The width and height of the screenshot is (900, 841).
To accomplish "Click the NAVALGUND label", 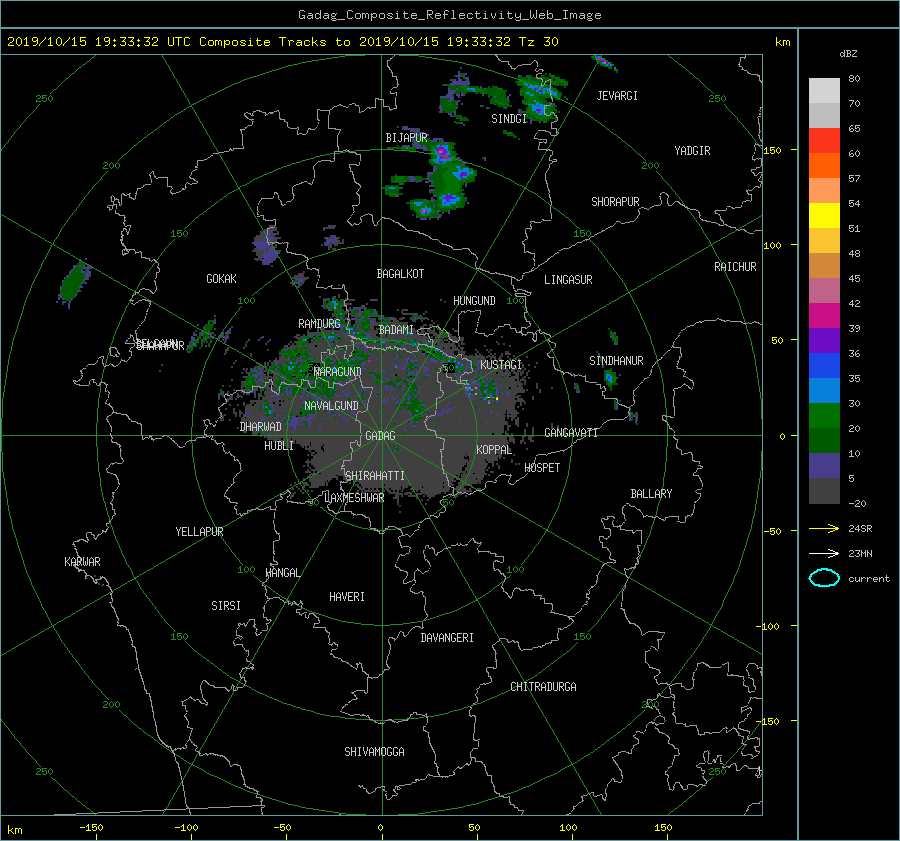I will 331,406.
